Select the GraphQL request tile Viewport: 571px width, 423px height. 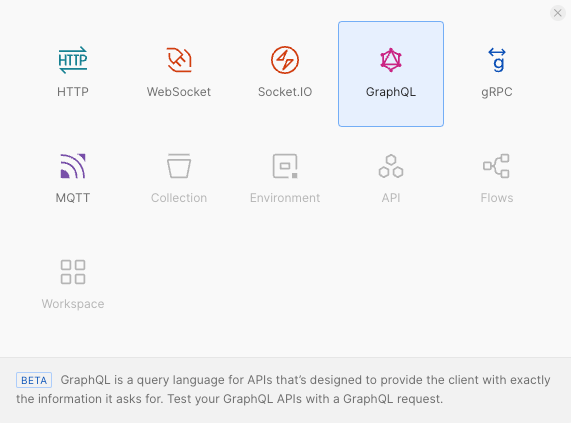(x=391, y=74)
